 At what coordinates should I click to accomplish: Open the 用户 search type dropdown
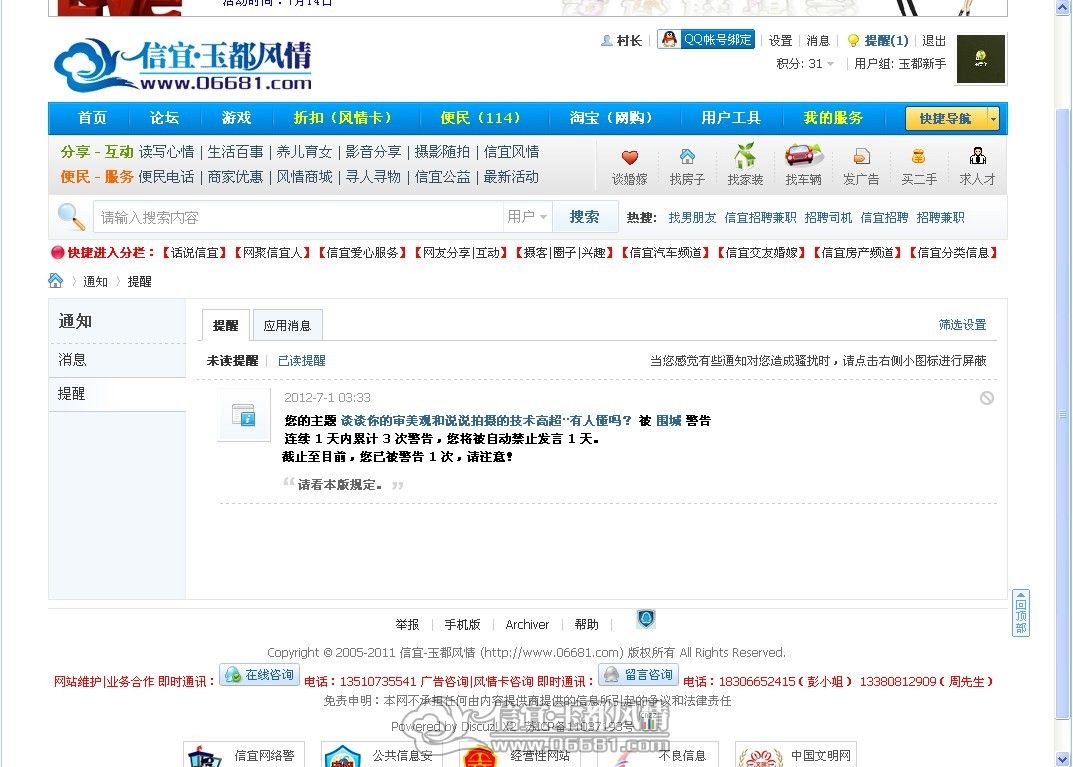[x=527, y=217]
